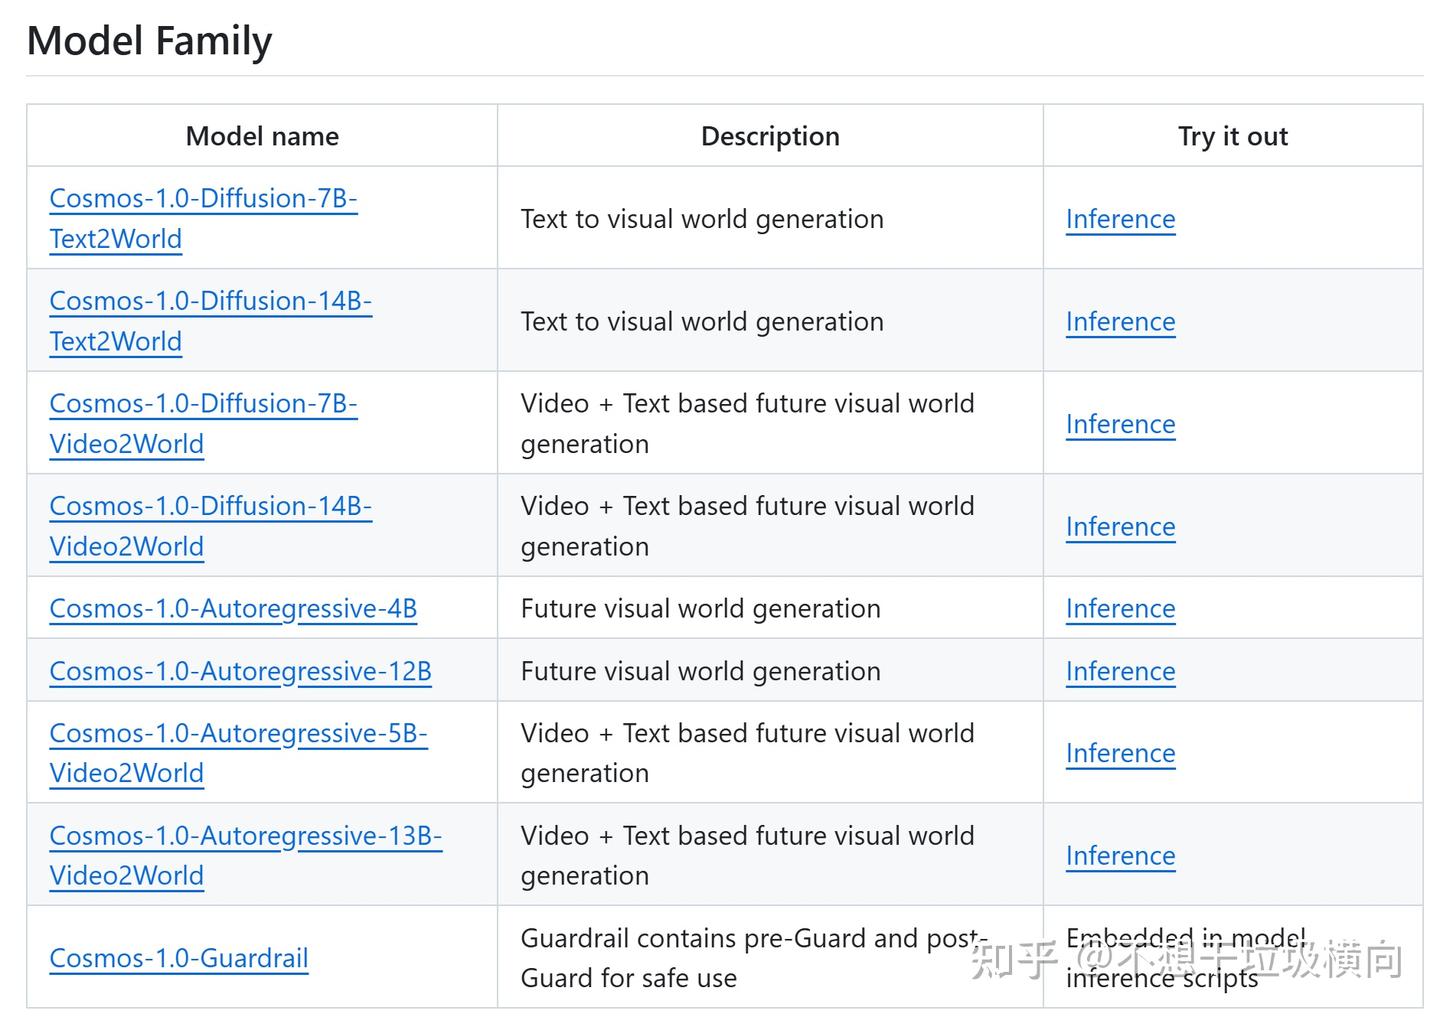
Task: Open Cosmos-1.0-Autoregressive-5B-Video2World model link
Action: [238, 734]
